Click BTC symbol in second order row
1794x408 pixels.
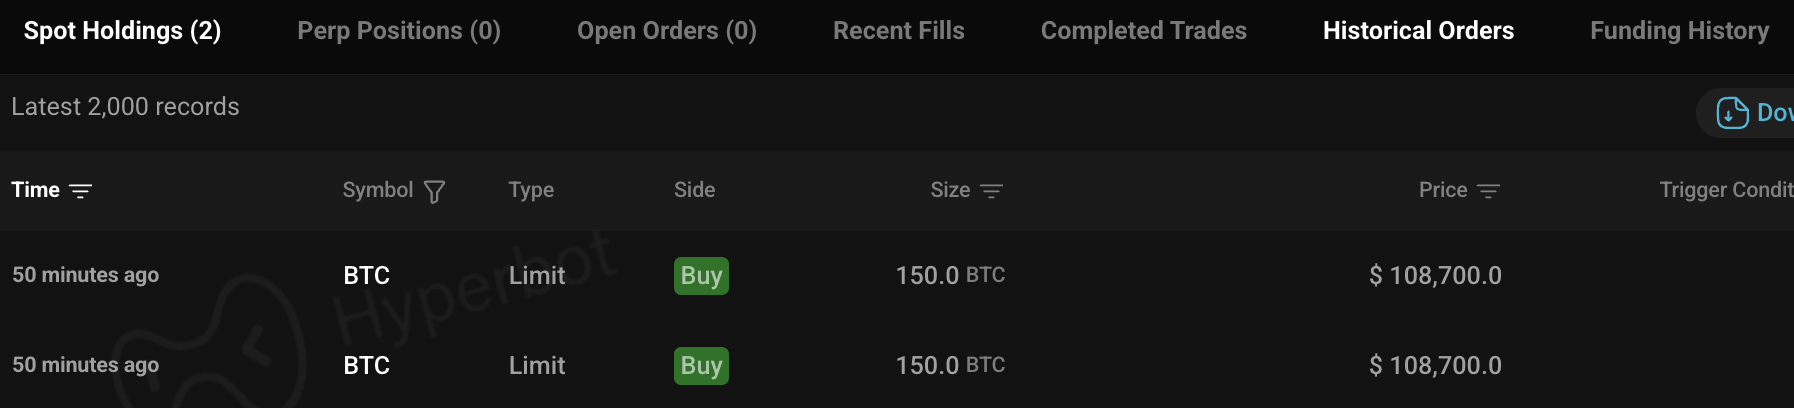tap(366, 366)
